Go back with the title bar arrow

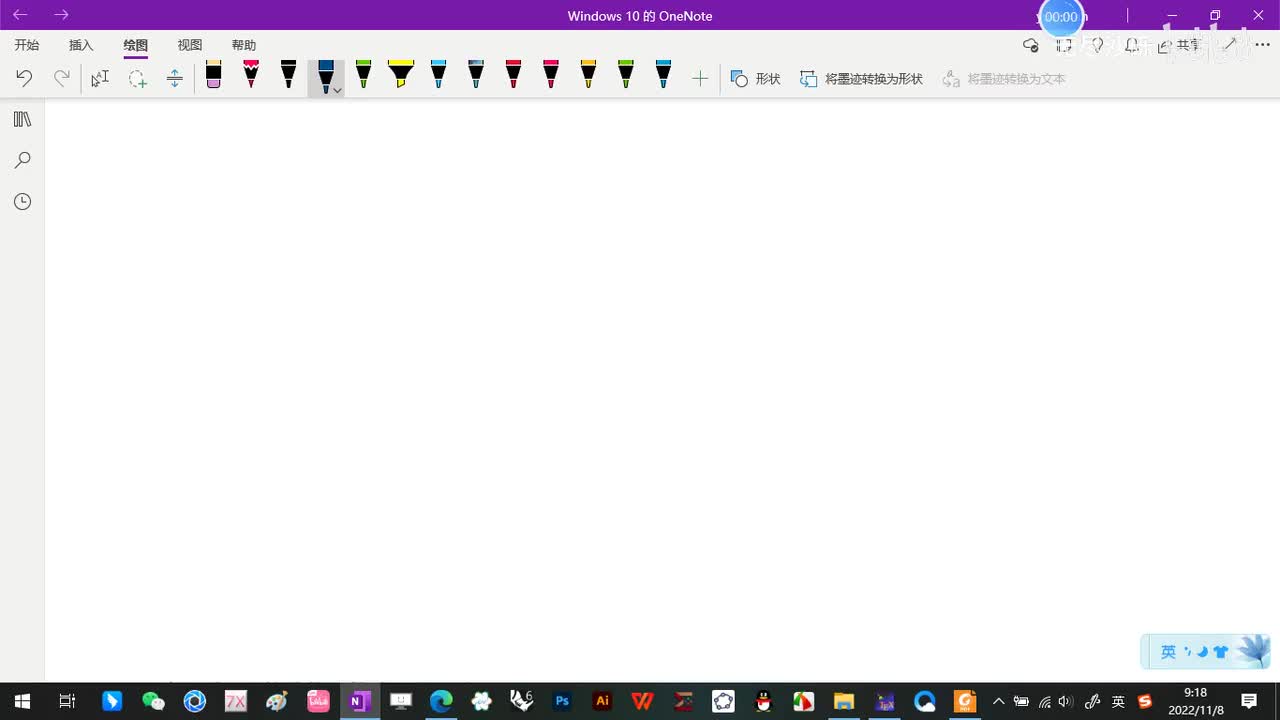(20, 15)
